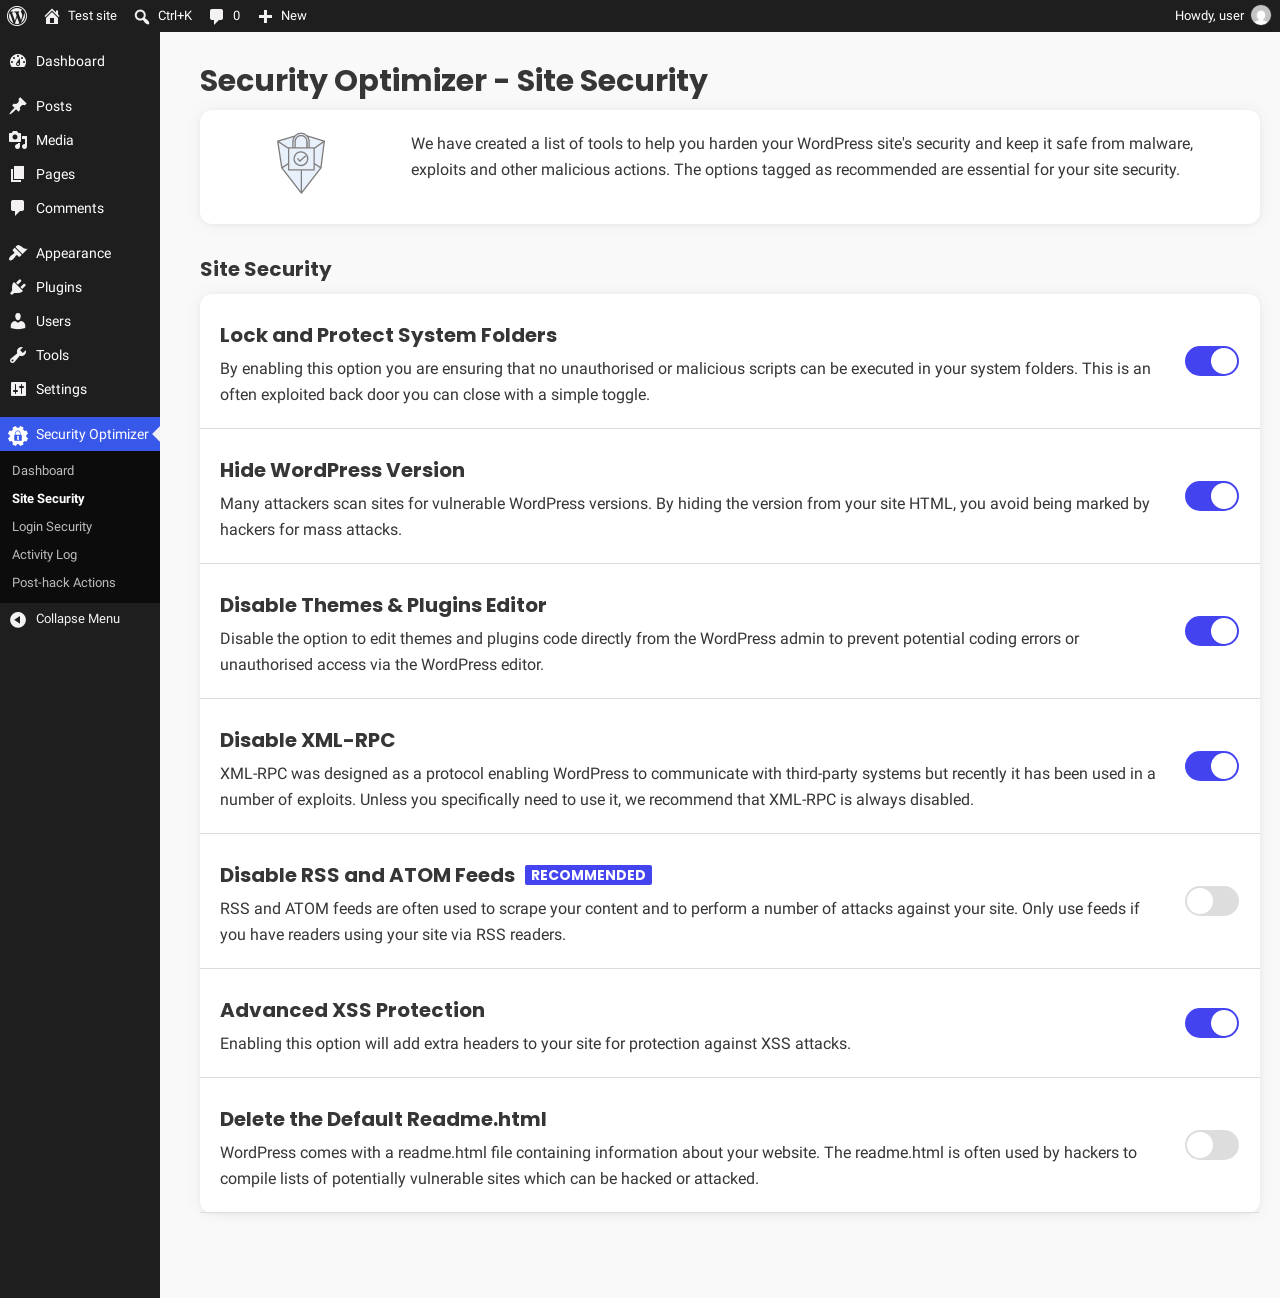The width and height of the screenshot is (1280, 1298).
Task: Toggle Disable Themes & Plugins Editor switch
Action: tap(1212, 631)
